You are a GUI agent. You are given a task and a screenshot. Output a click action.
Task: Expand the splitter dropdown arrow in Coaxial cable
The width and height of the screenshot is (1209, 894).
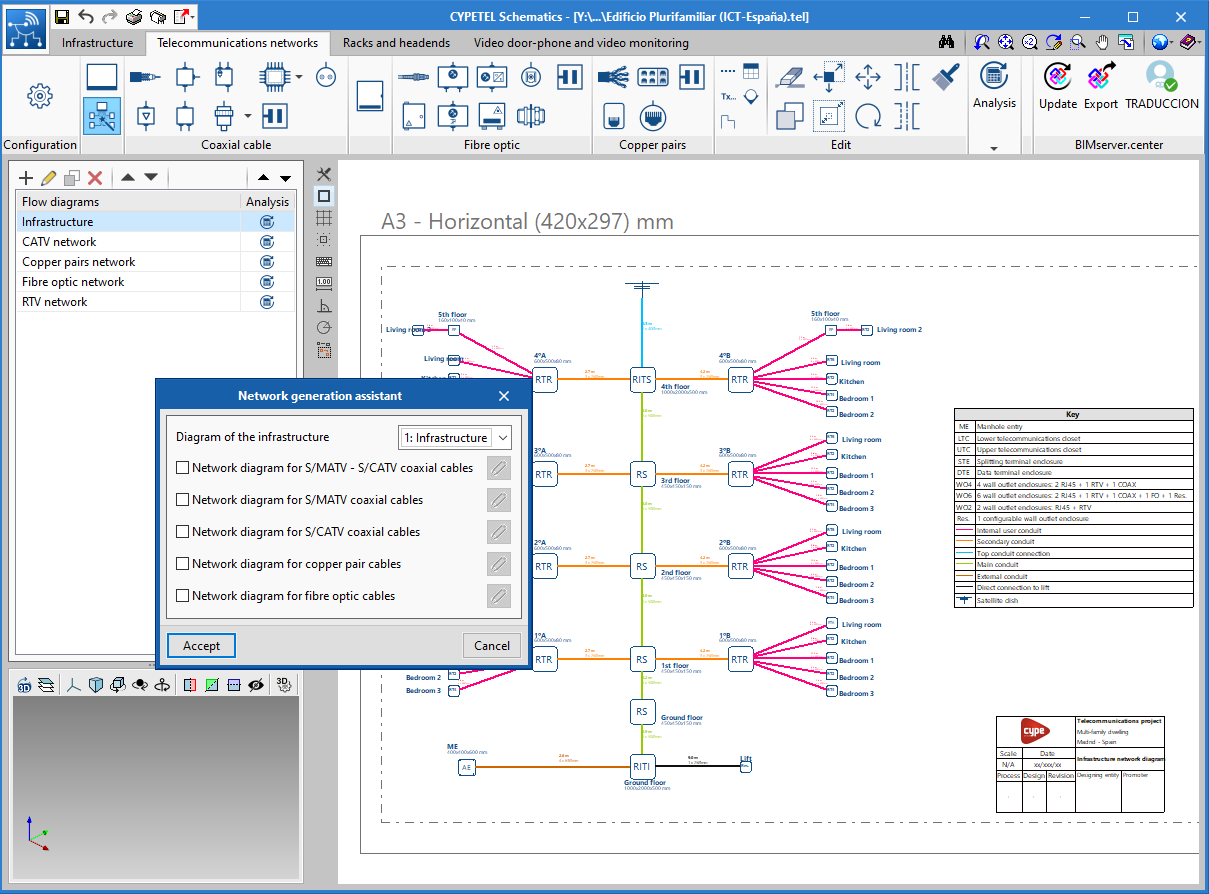click(x=248, y=116)
